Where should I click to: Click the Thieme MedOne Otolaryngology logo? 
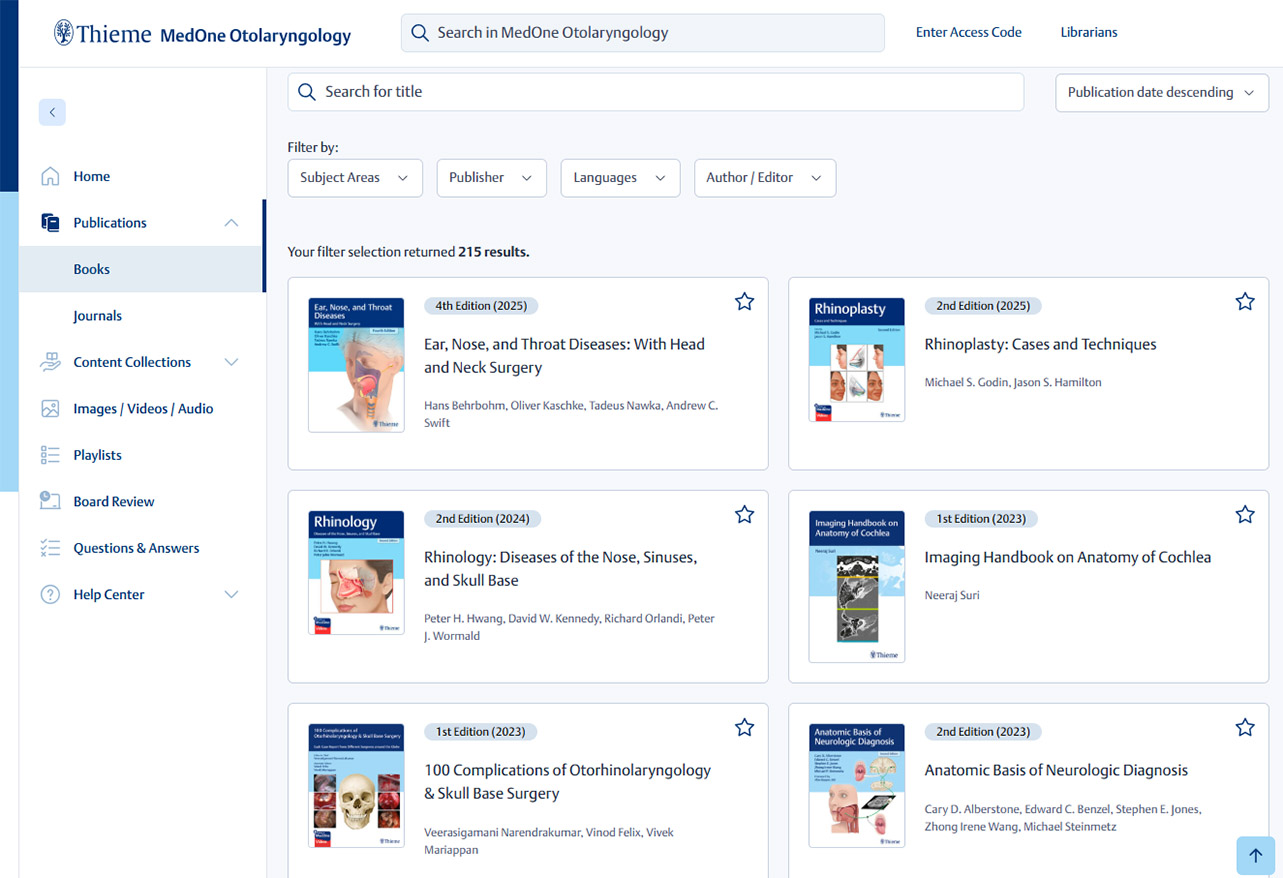203,34
